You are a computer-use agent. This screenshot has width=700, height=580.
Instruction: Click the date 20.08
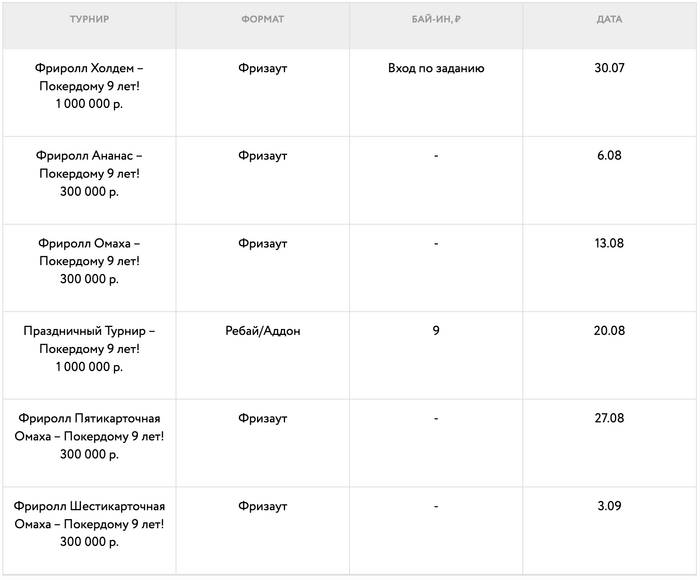click(x=609, y=331)
